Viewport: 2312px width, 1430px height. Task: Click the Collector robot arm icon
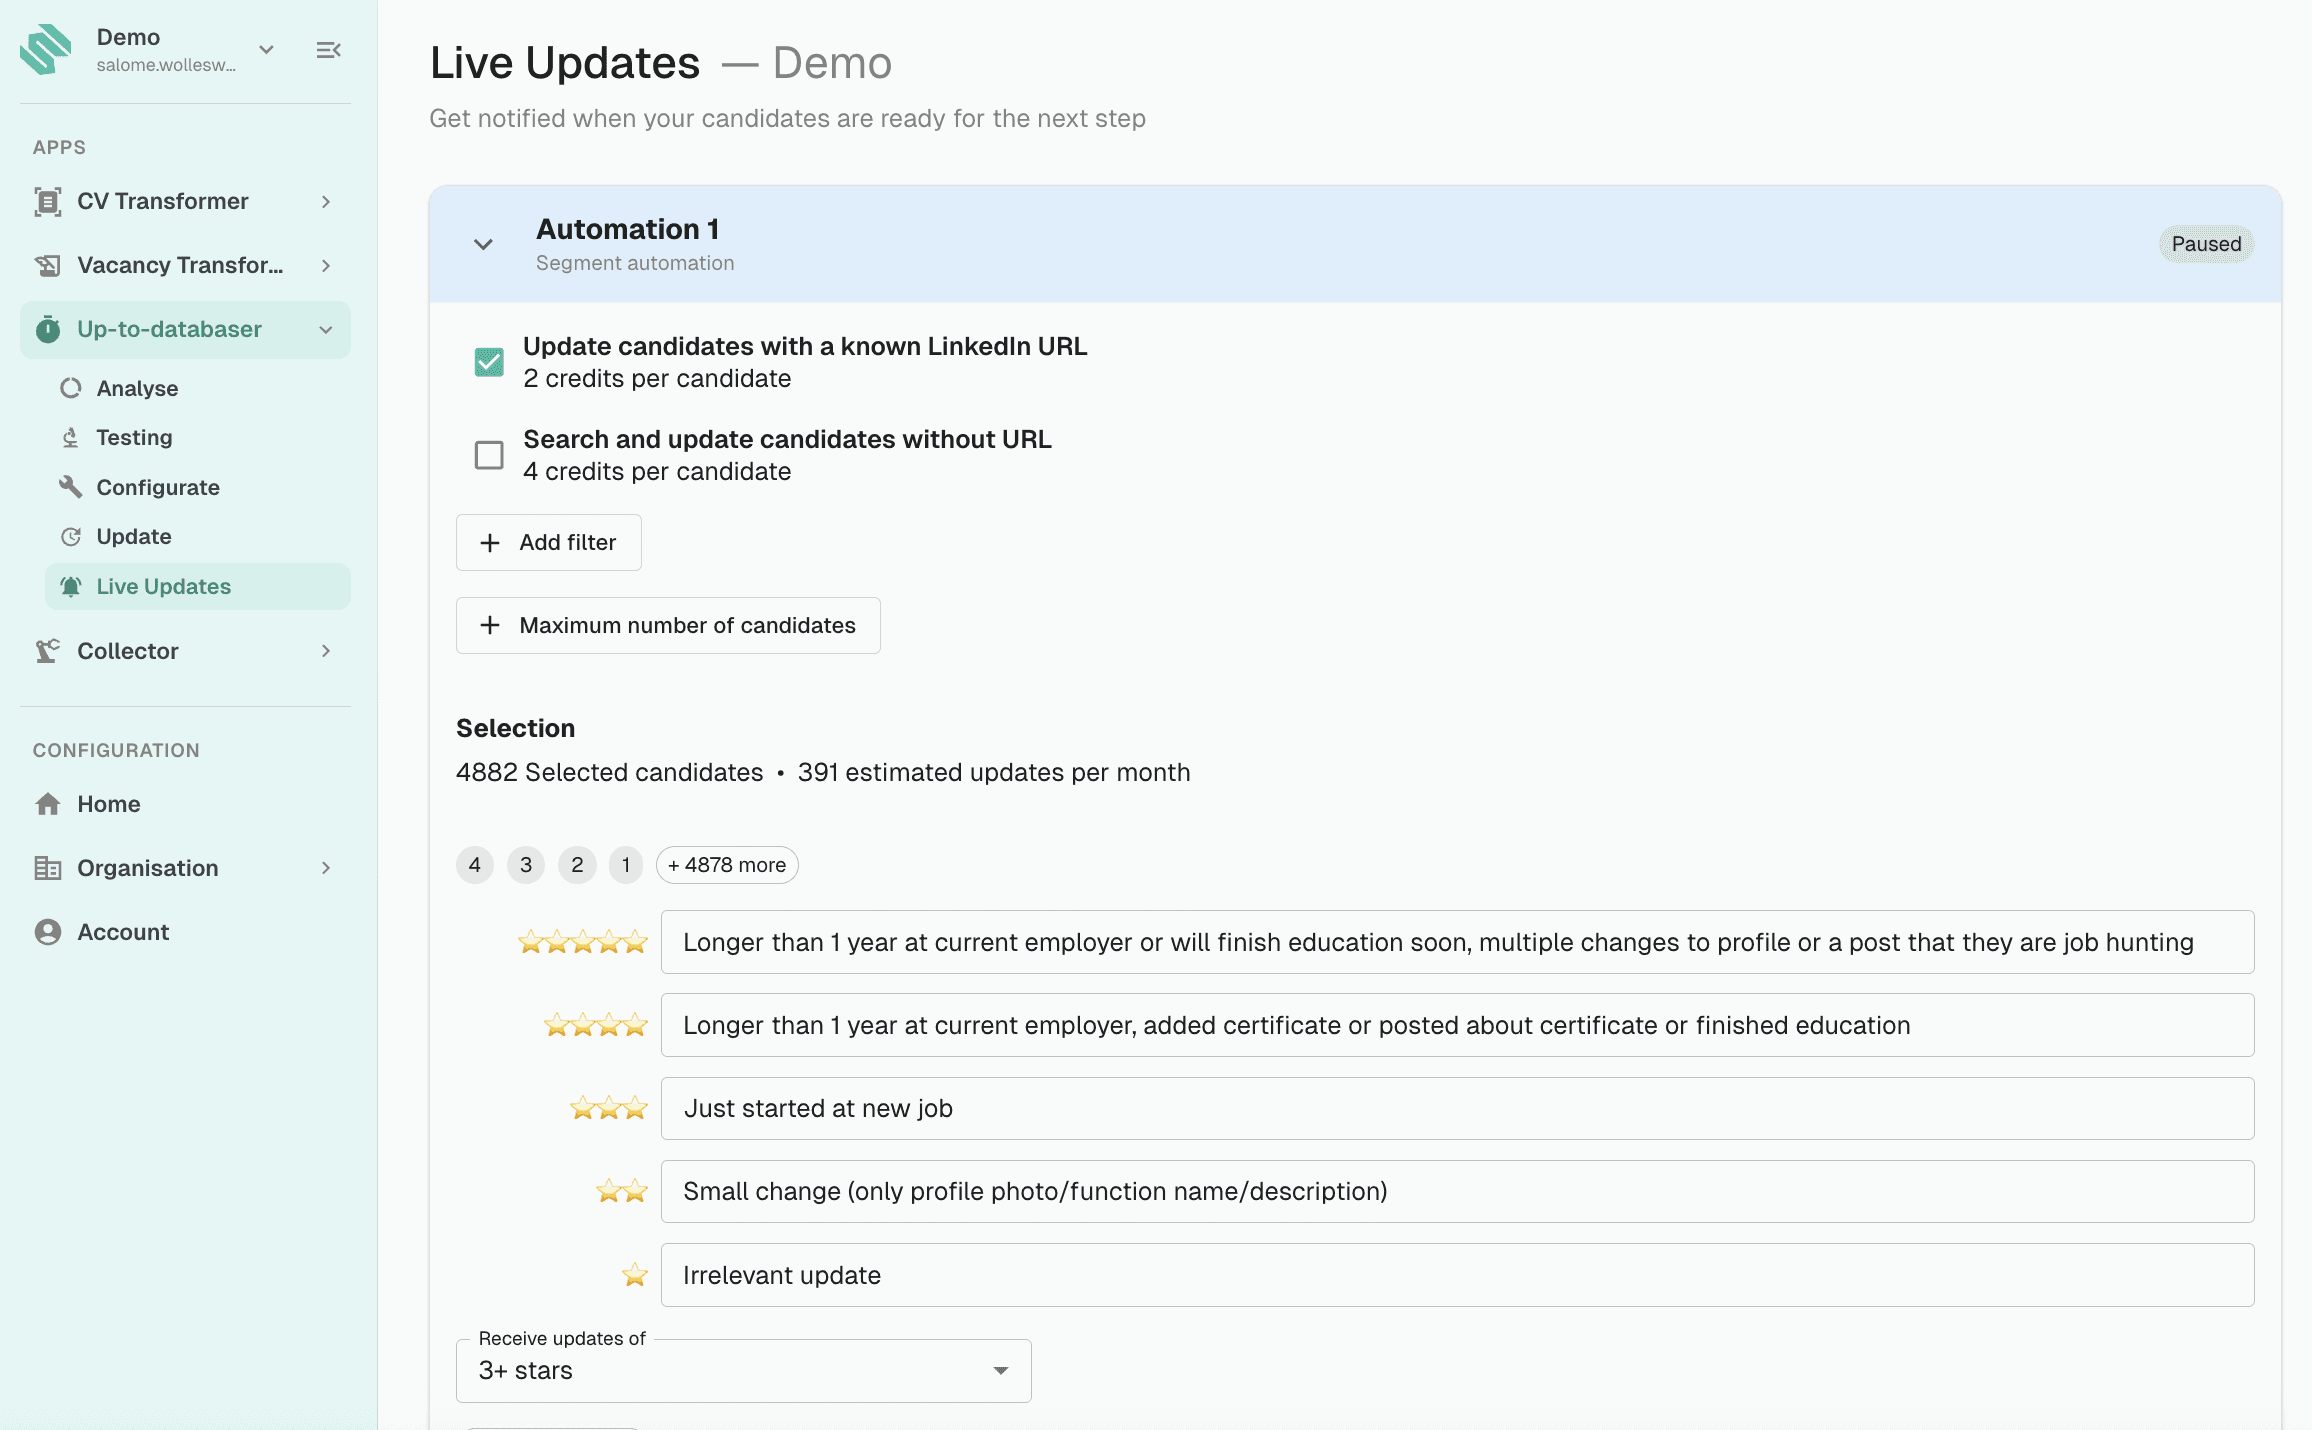point(47,651)
